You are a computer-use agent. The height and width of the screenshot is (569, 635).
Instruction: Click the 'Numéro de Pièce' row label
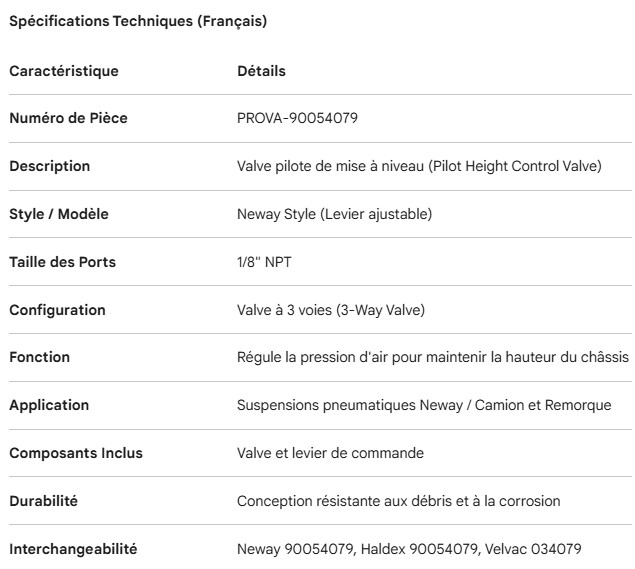click(68, 119)
